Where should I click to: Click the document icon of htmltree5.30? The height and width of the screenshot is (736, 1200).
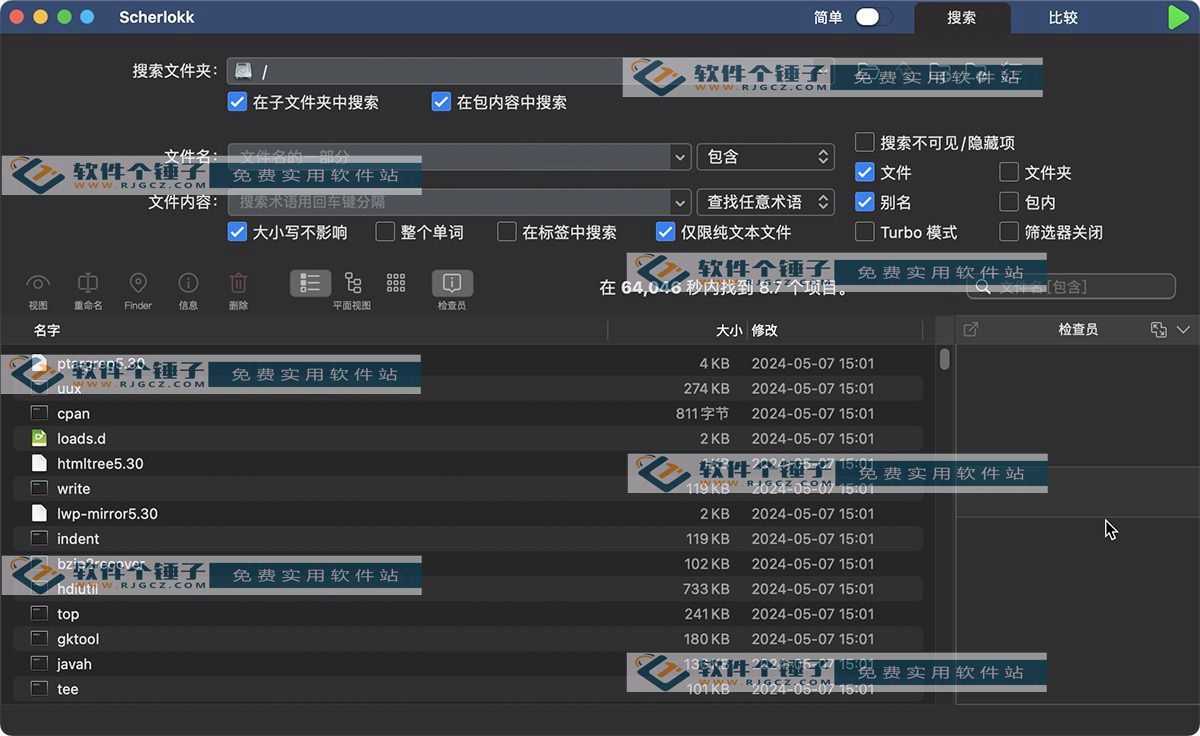(39, 463)
